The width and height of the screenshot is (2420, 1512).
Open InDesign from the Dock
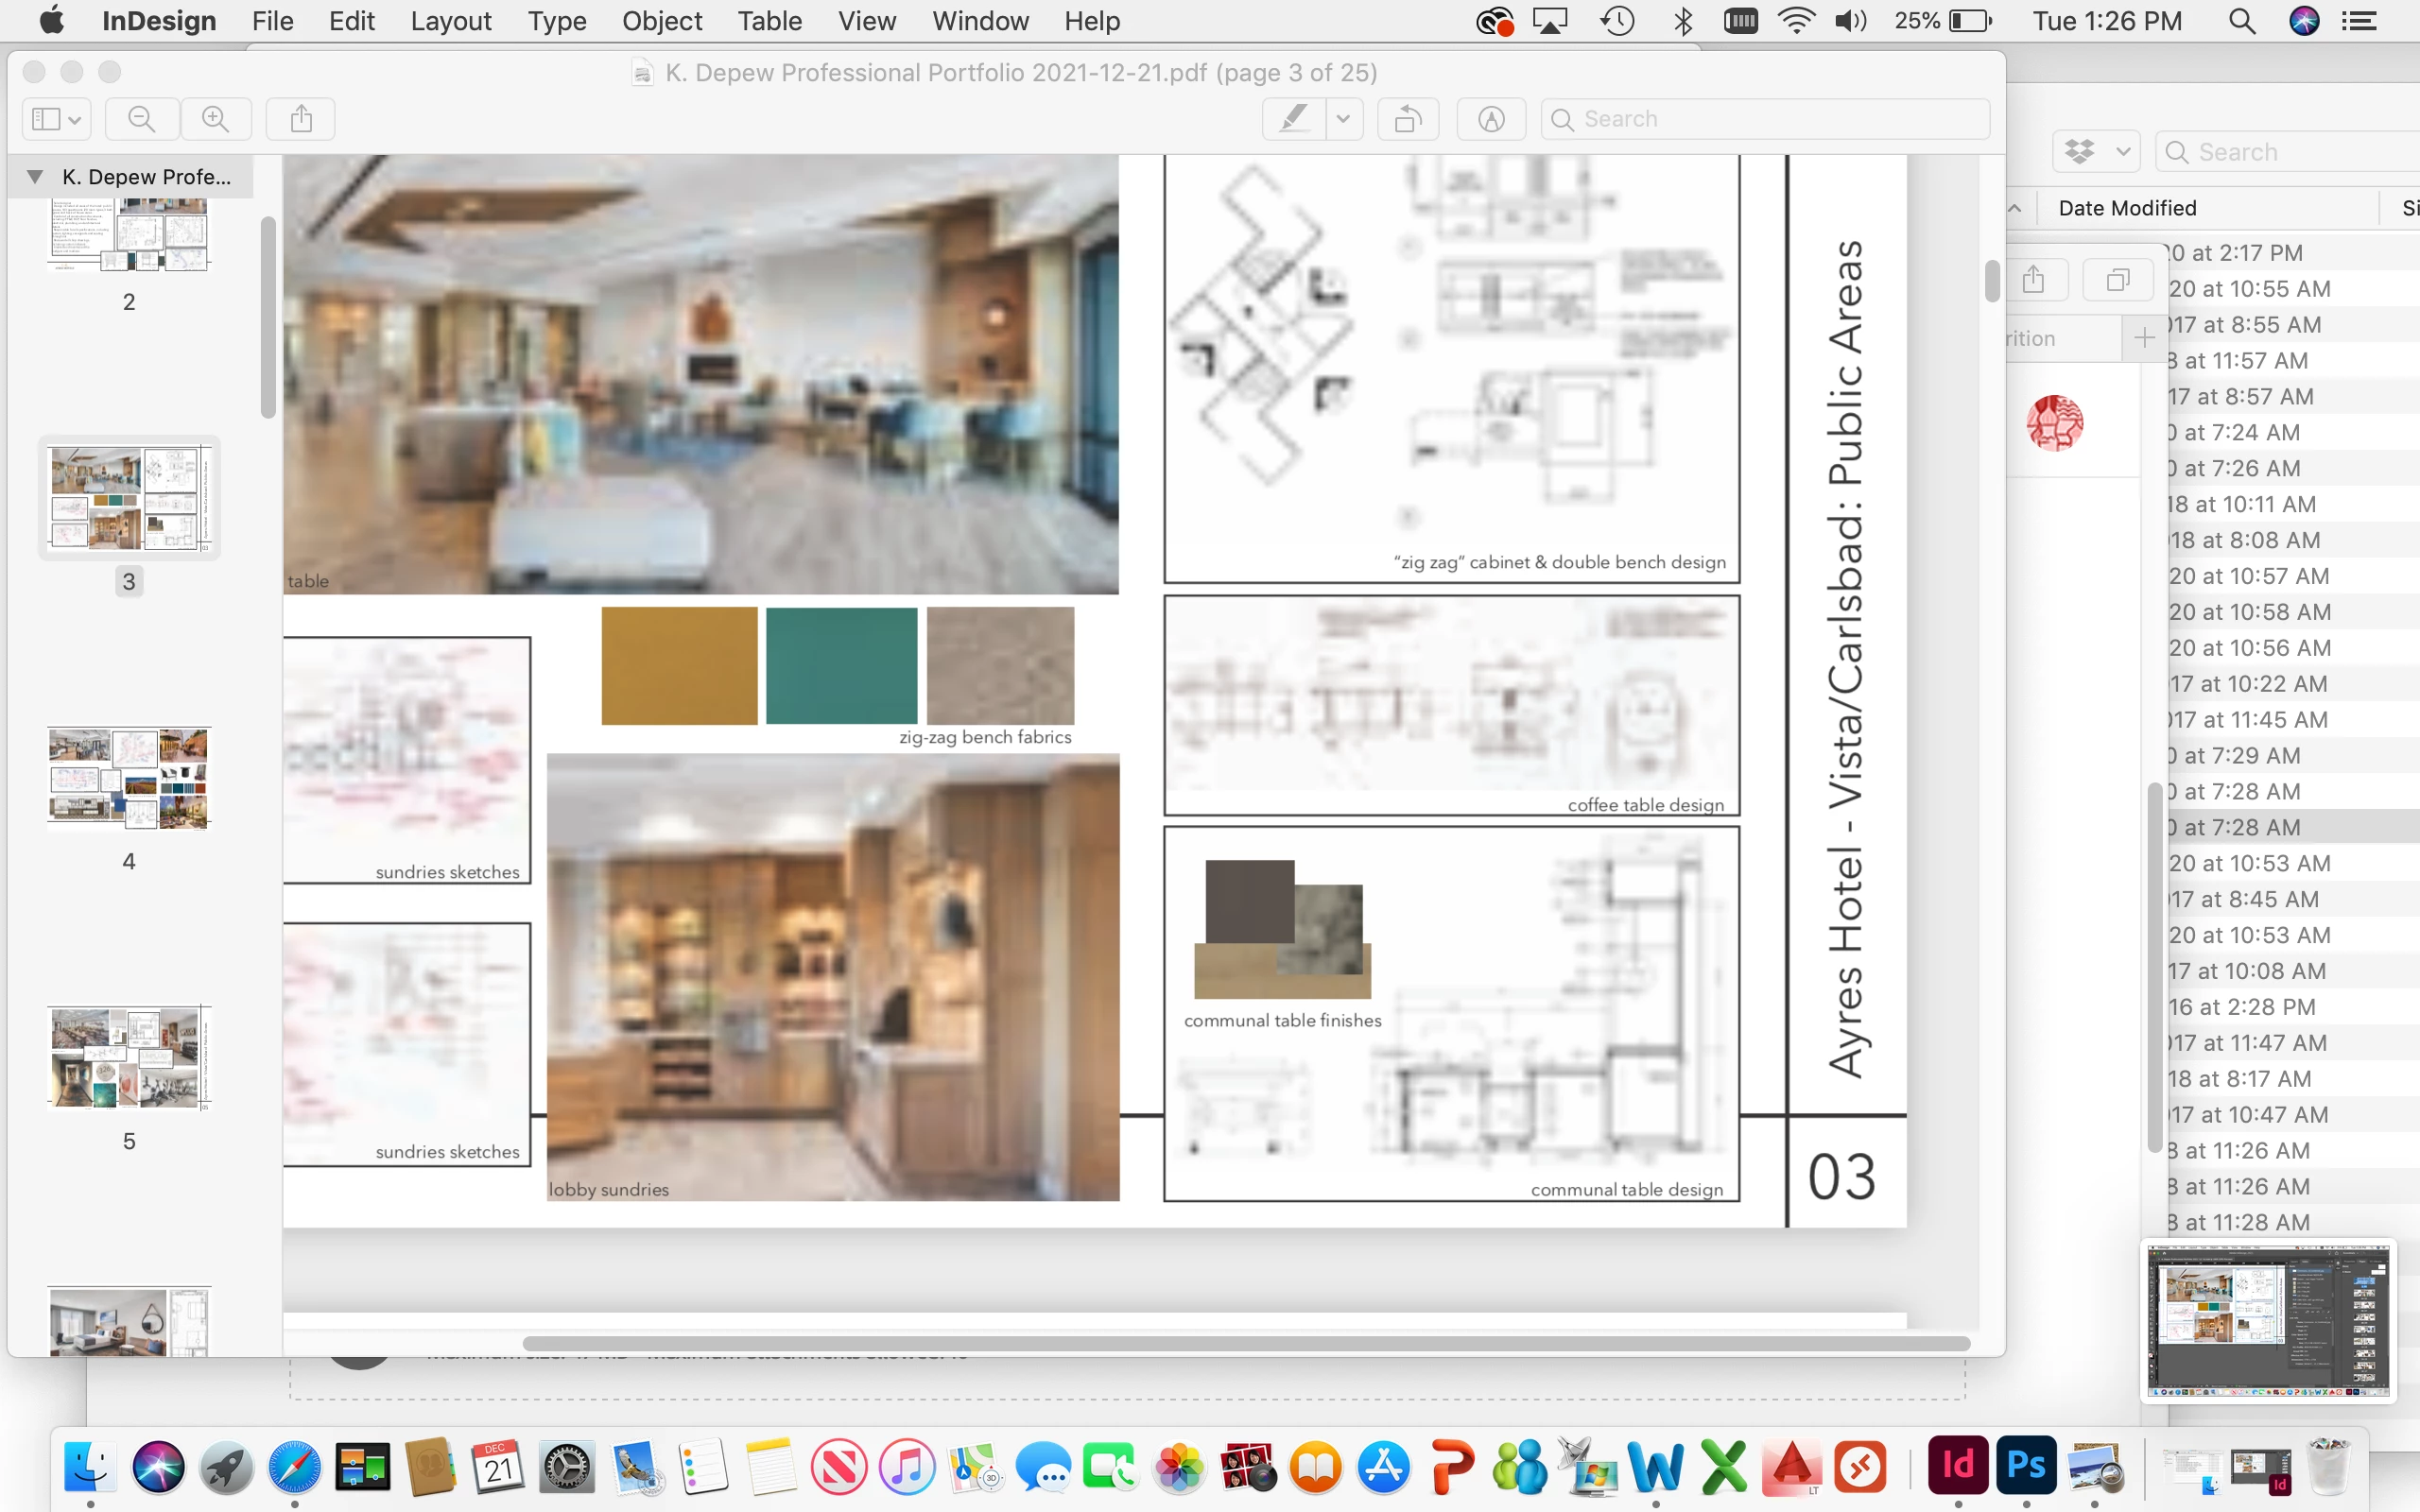coord(1957,1466)
